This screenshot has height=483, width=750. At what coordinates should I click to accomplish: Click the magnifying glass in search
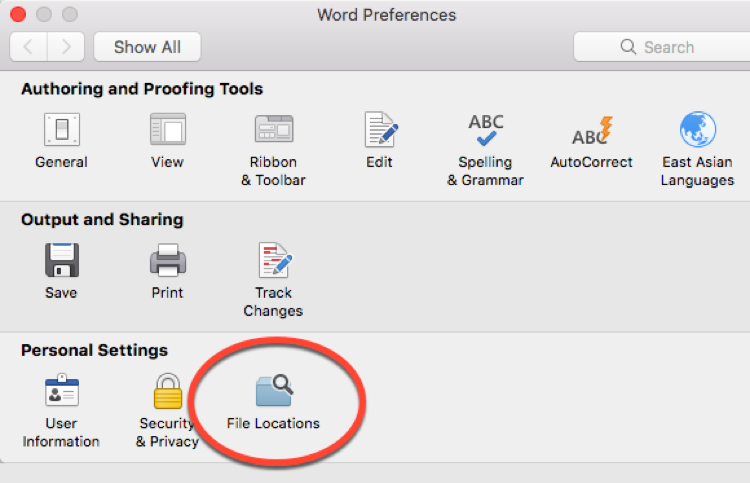tap(628, 47)
